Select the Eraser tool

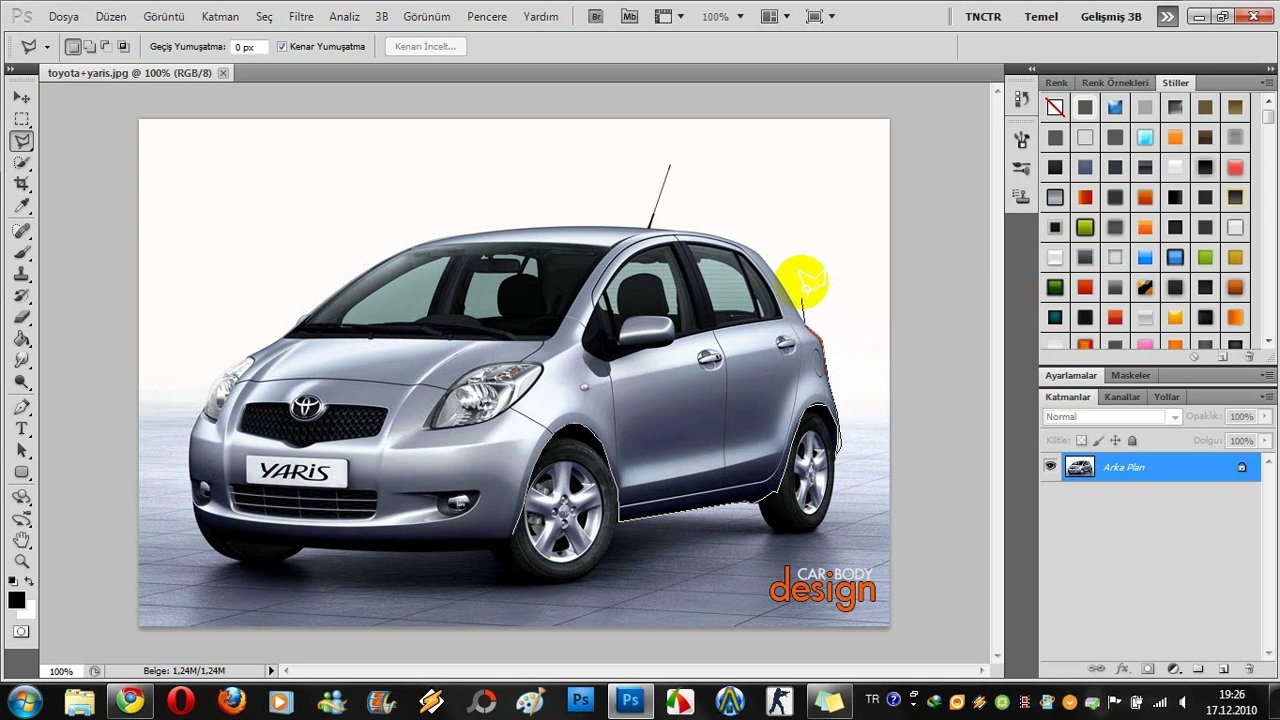click(21, 317)
